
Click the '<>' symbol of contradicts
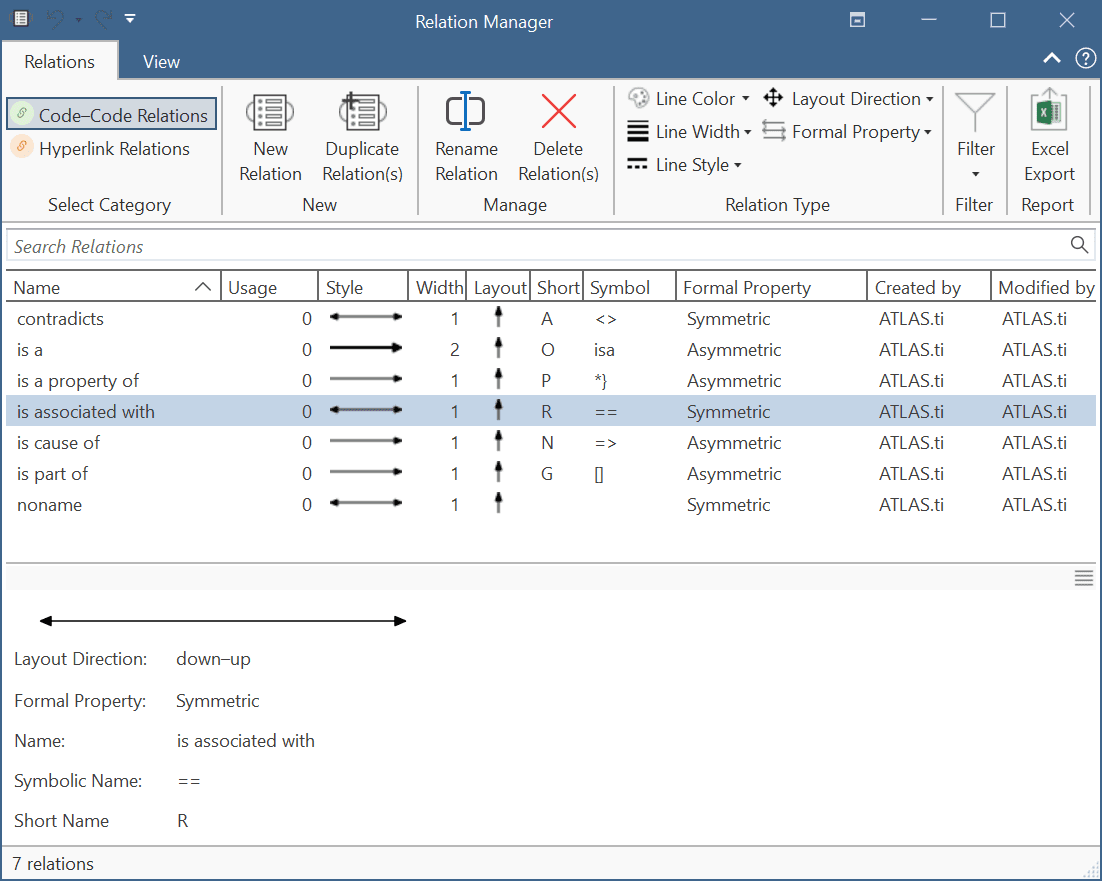605,319
